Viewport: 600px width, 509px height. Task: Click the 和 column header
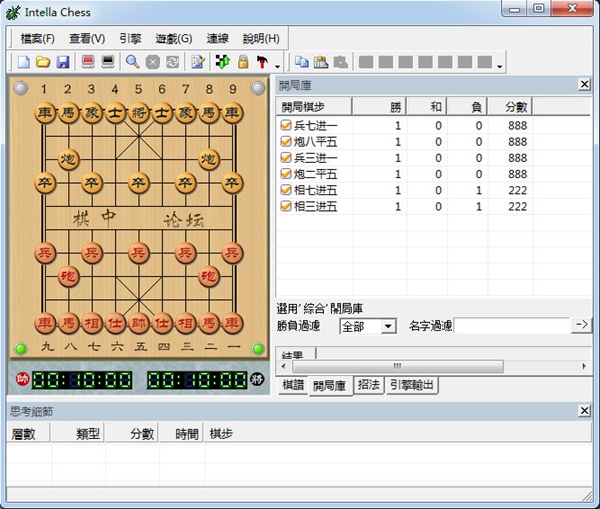(x=427, y=107)
